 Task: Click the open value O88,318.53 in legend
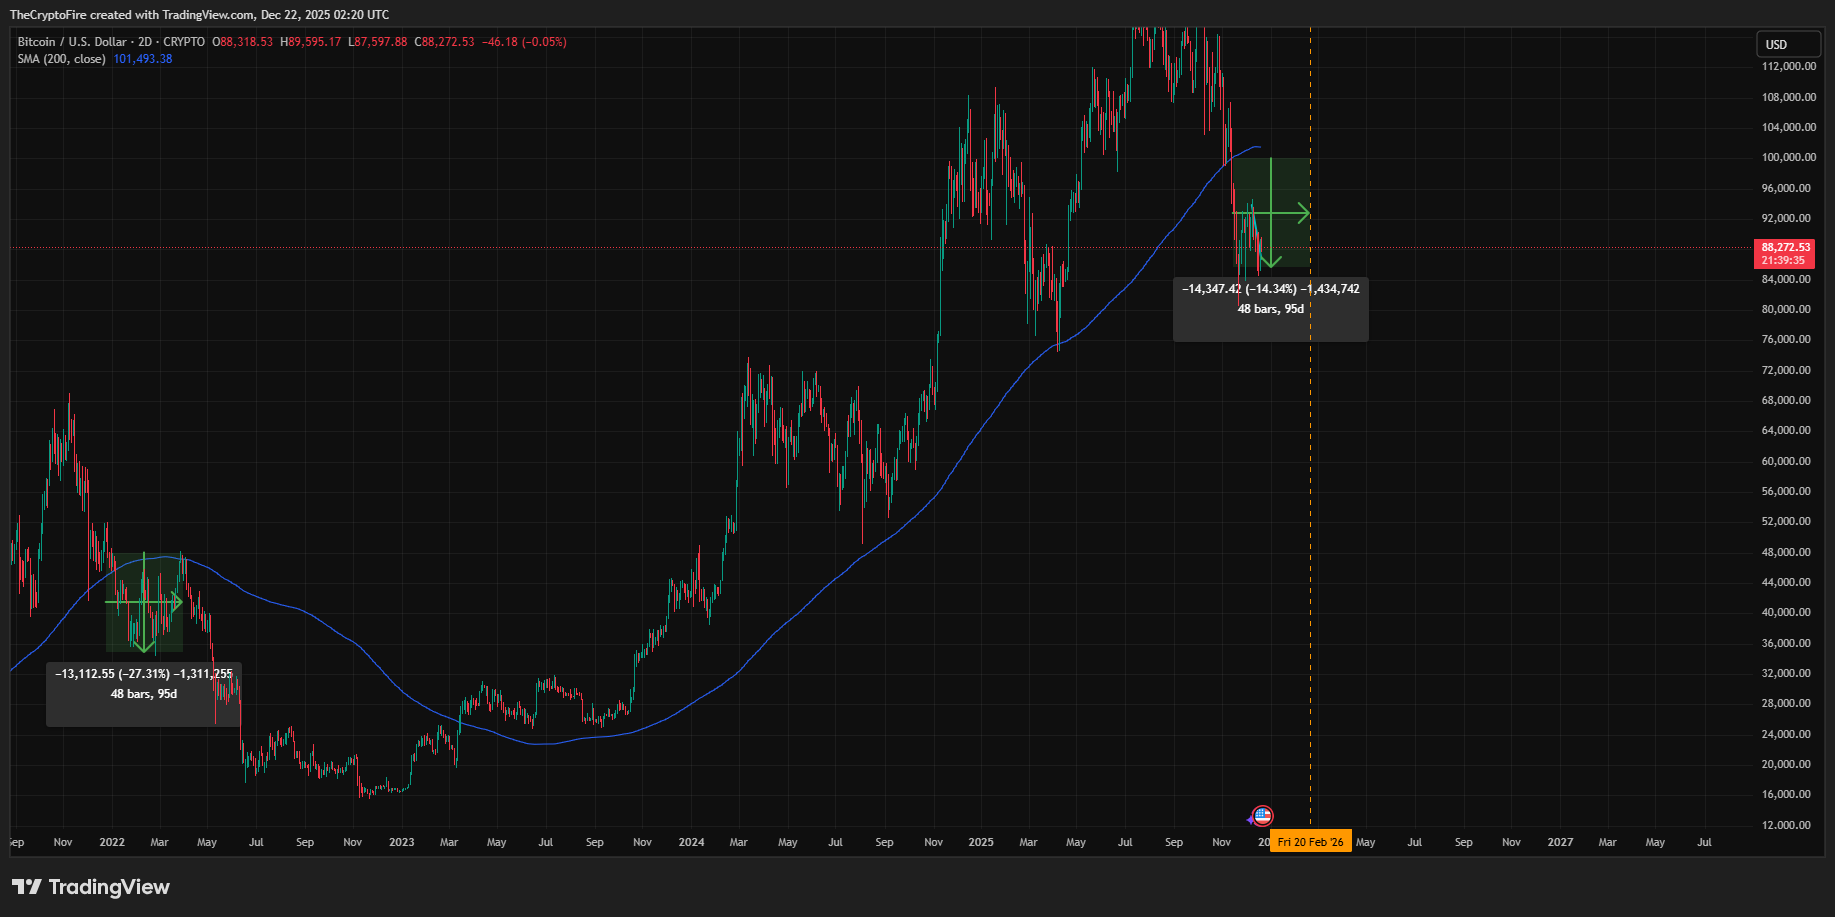point(242,42)
